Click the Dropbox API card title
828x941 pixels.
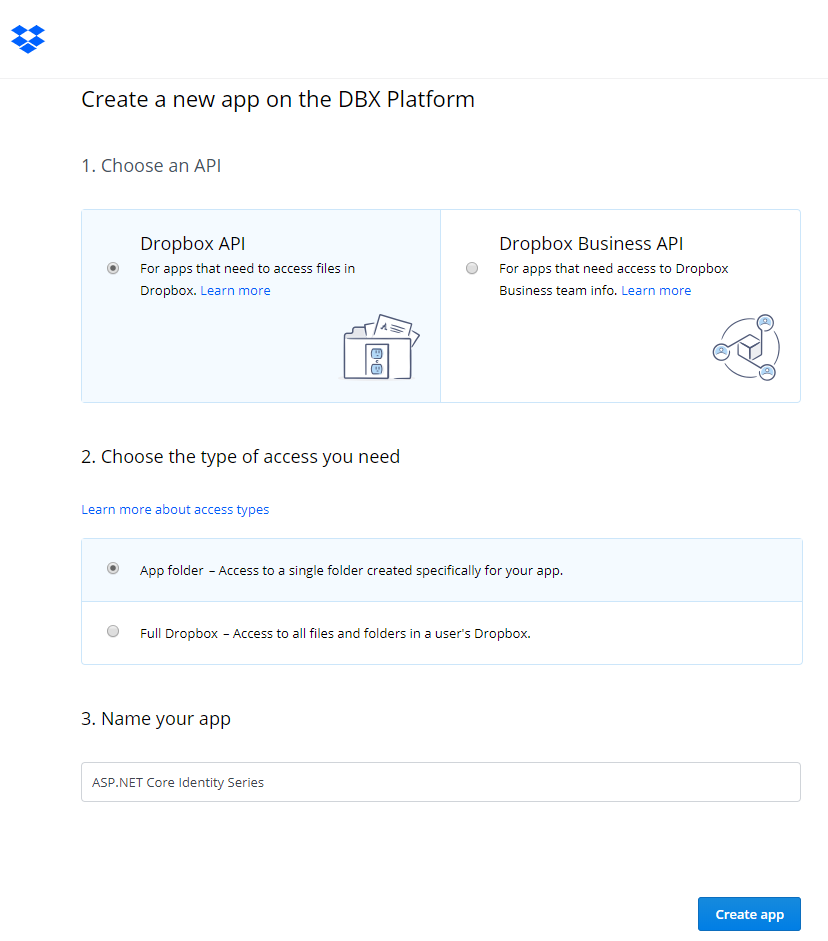tap(193, 244)
